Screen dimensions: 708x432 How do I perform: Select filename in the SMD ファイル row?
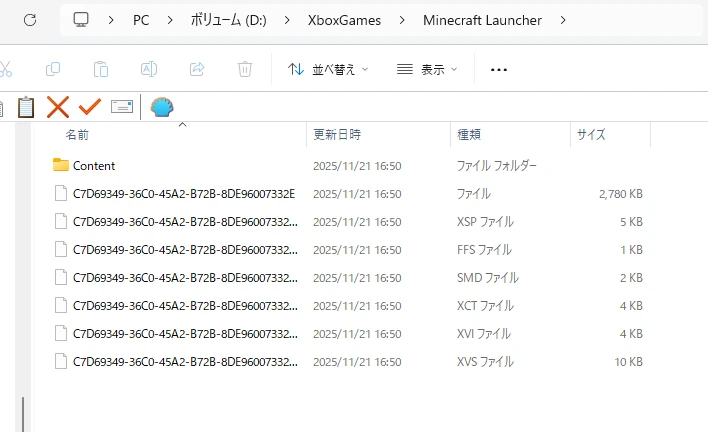pos(185,278)
